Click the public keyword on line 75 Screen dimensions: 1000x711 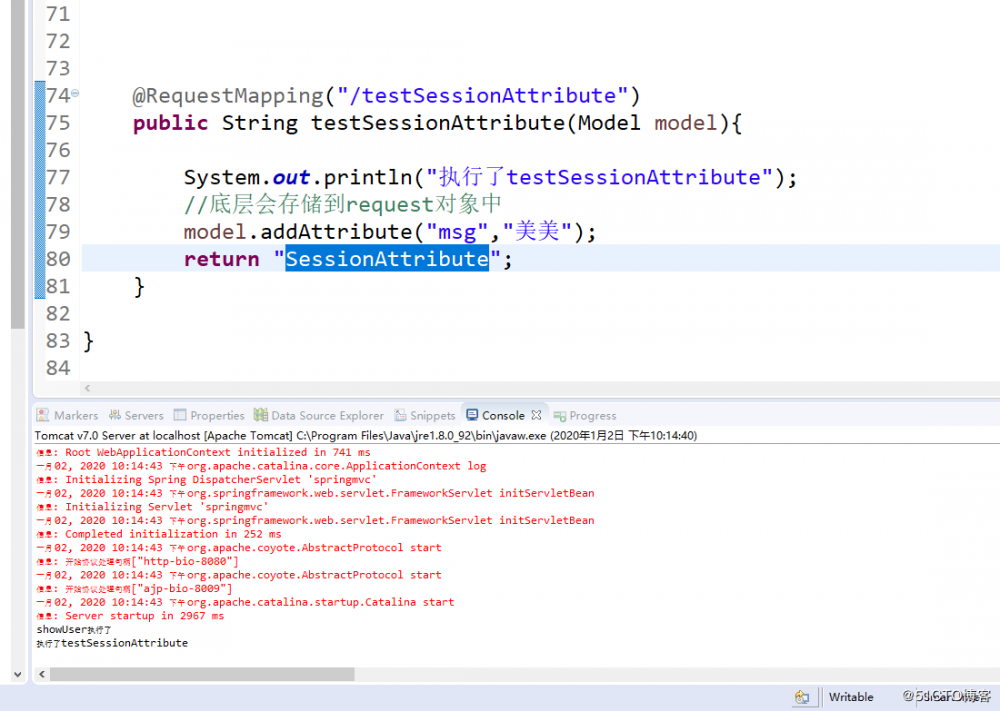pos(170,122)
